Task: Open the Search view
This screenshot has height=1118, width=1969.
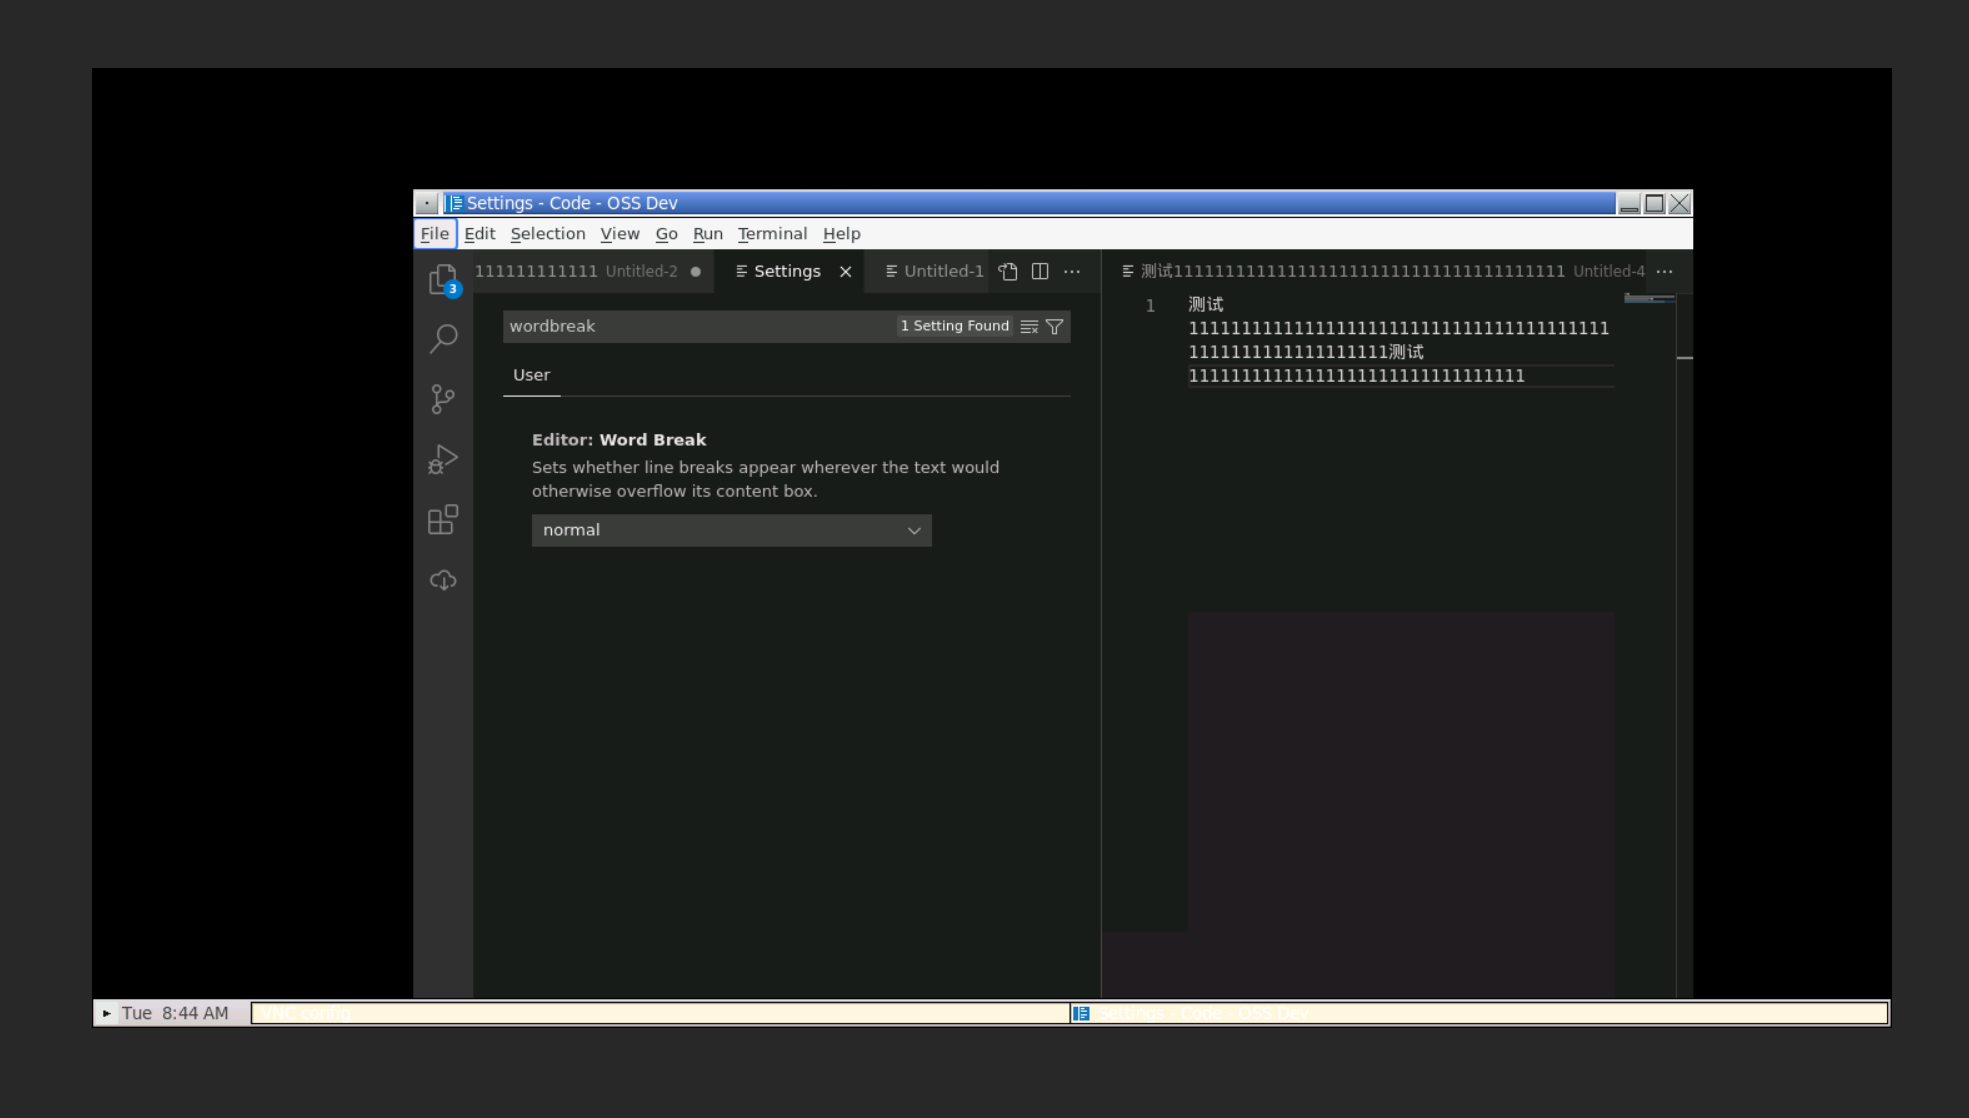Action: (x=443, y=339)
